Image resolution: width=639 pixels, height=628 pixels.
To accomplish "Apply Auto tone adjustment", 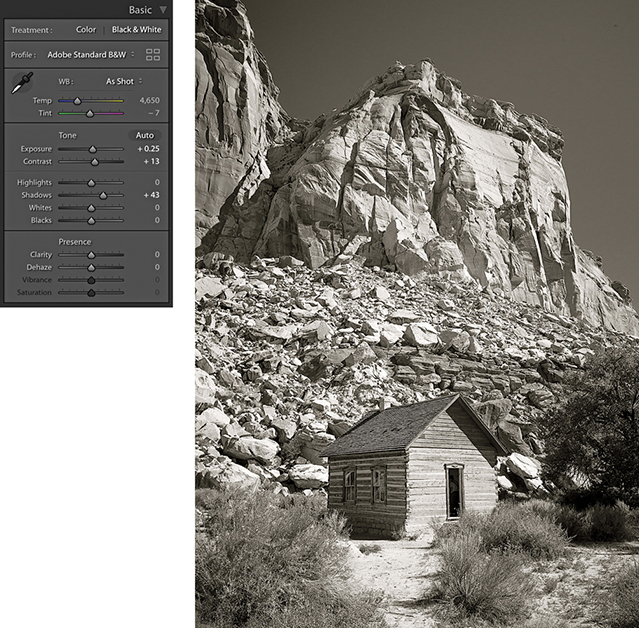I will (x=145, y=135).
